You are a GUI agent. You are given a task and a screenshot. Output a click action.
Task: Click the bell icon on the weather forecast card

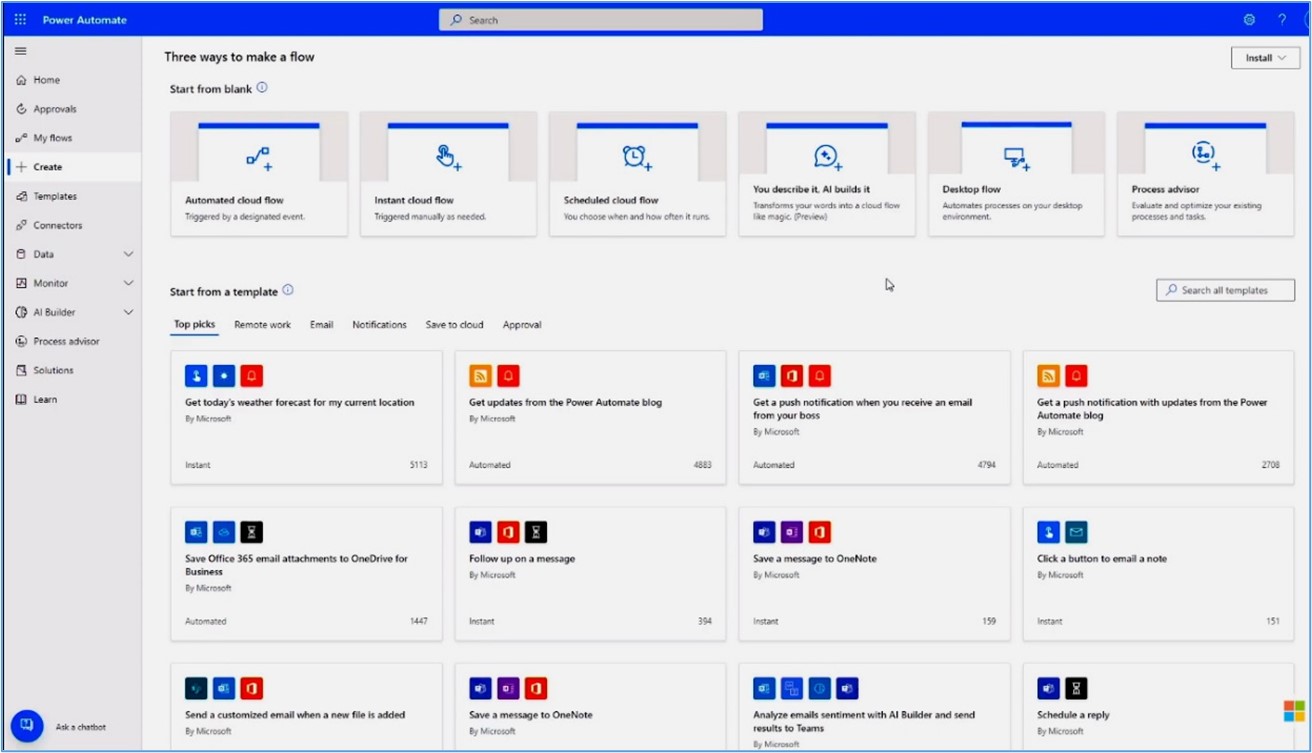tap(252, 376)
